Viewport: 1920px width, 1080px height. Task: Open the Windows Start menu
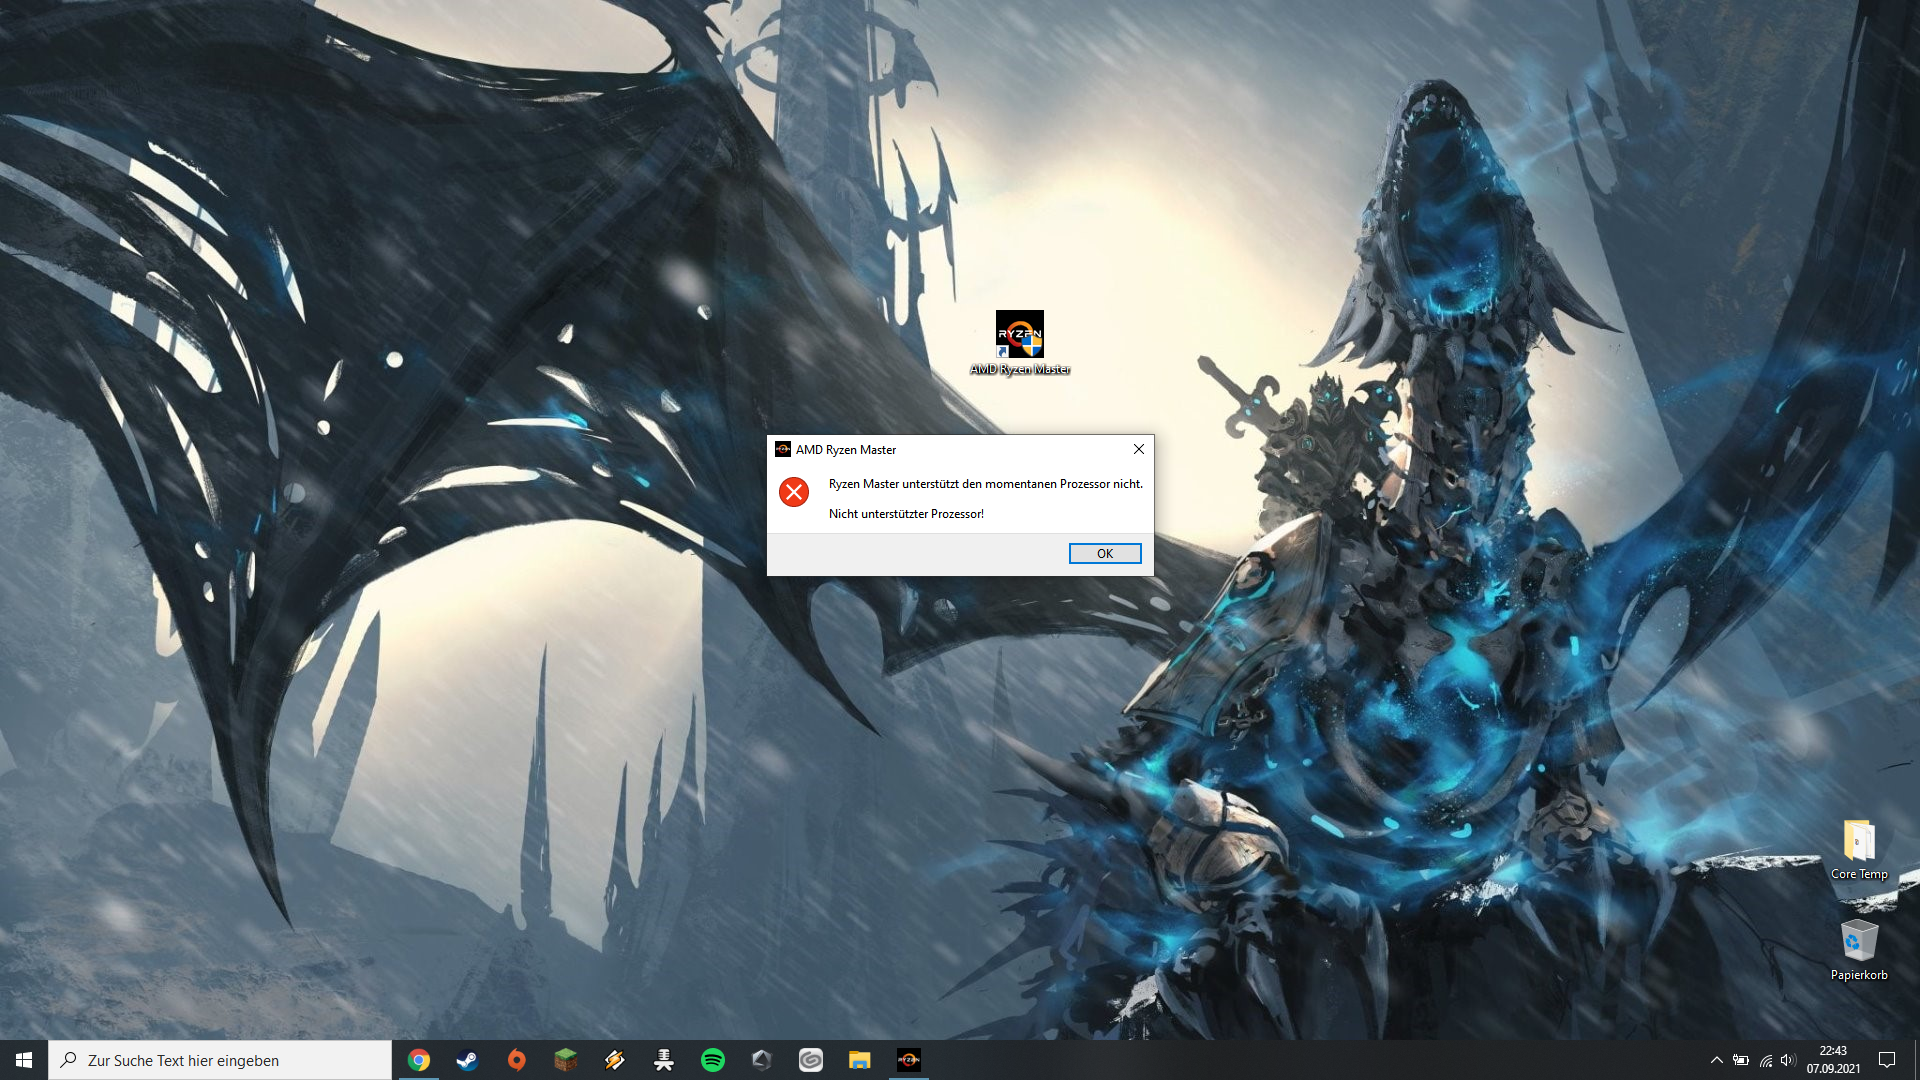pos(24,1060)
